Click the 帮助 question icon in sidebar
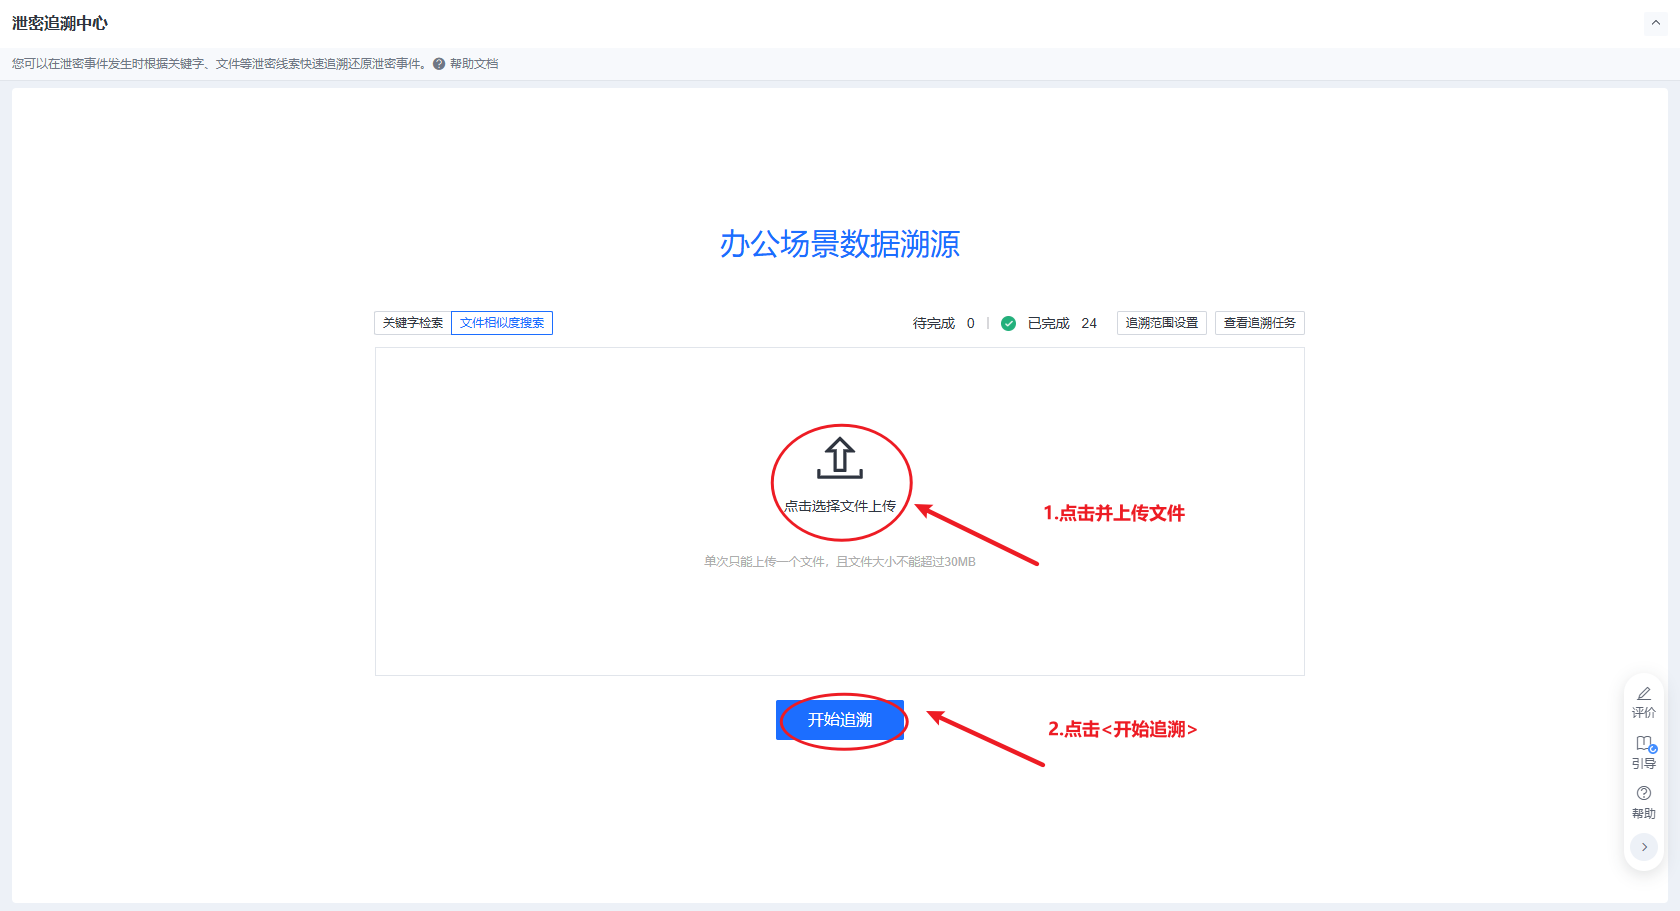This screenshot has height=911, width=1680. click(1643, 794)
